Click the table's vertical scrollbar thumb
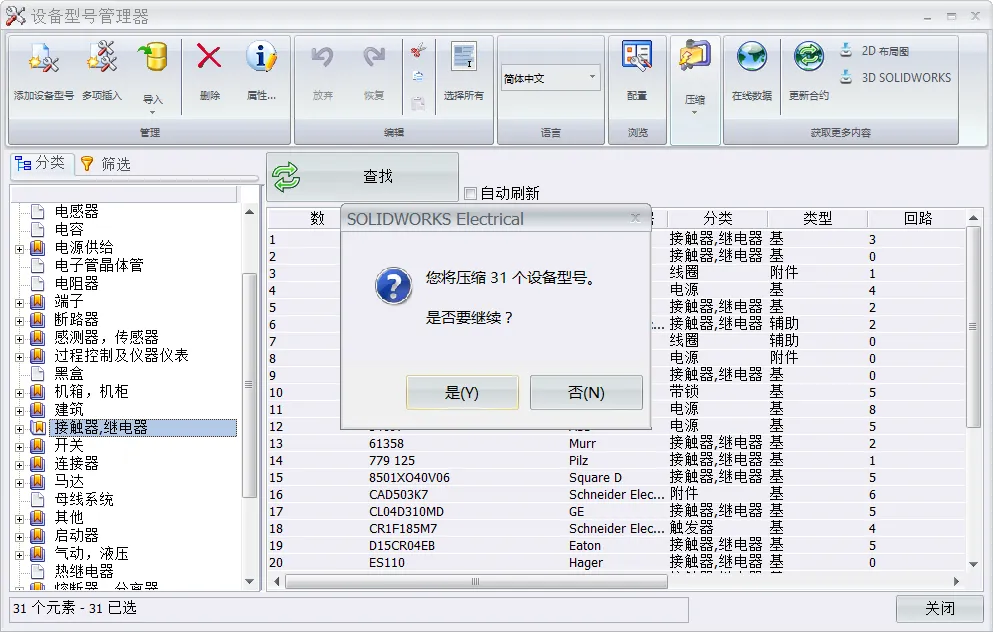This screenshot has height=632, width=993. (x=973, y=327)
